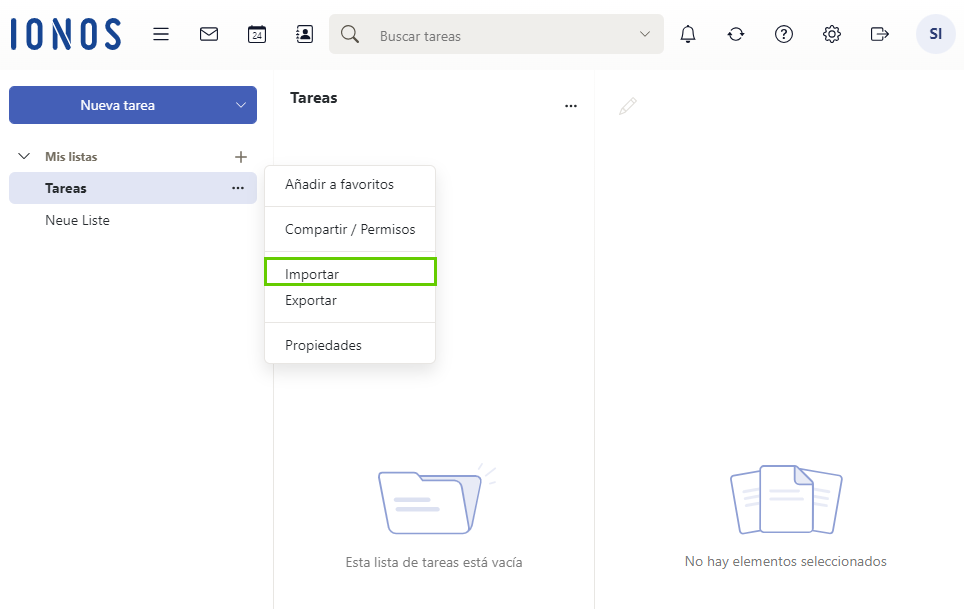Click 'Esta lista de tareas está vacía' text

click(x=433, y=562)
